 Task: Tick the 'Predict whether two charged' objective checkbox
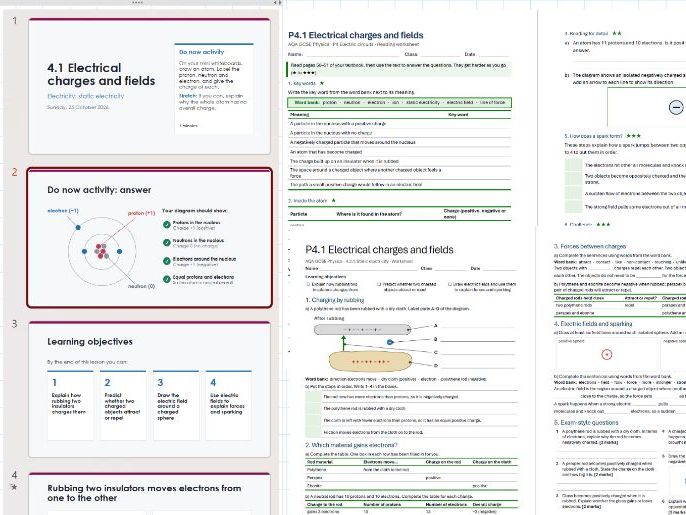tap(379, 284)
